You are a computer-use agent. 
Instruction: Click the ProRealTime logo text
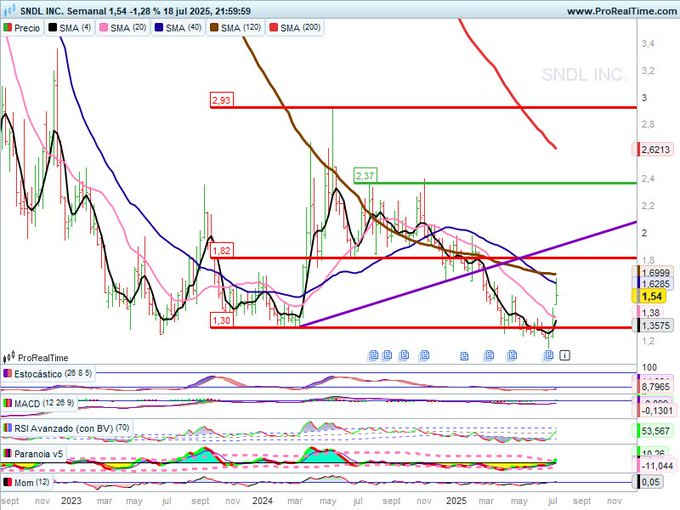click(x=43, y=358)
